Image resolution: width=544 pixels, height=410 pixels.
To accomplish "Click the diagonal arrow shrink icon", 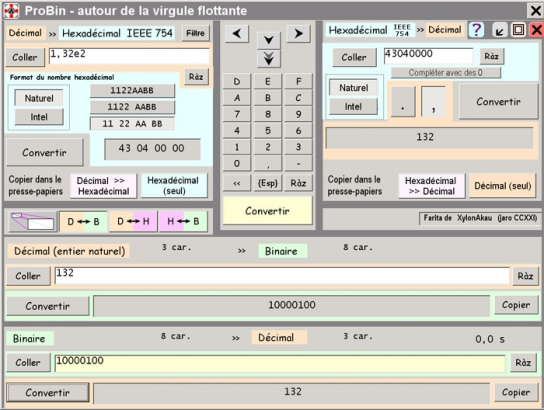I will coord(500,30).
